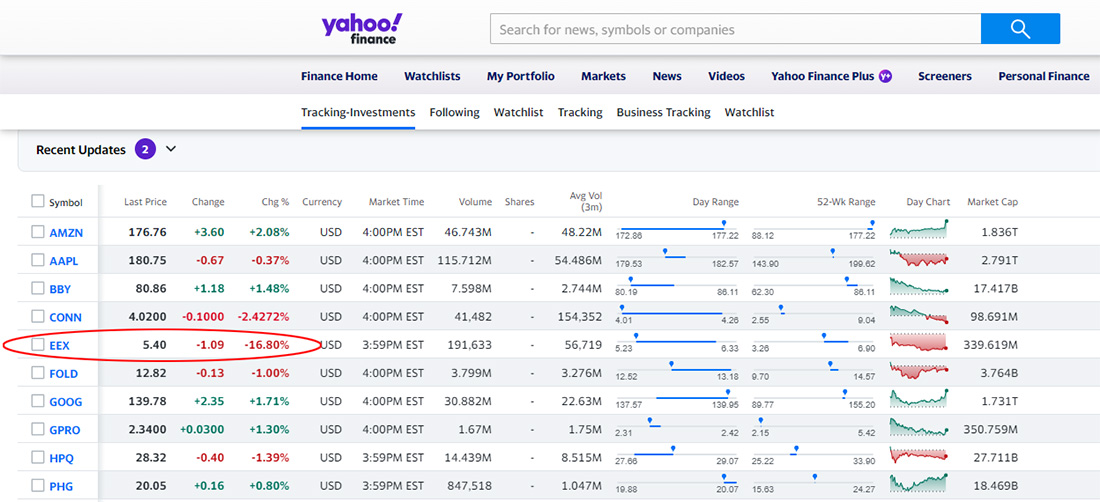Click the AAPL market cap 2.791T
This screenshot has width=1100, height=502.
999,261
